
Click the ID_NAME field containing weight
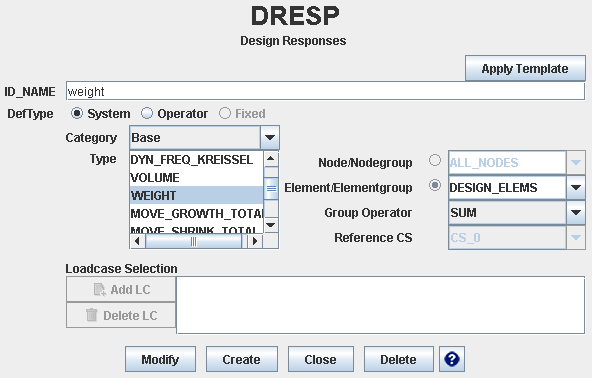[325, 91]
